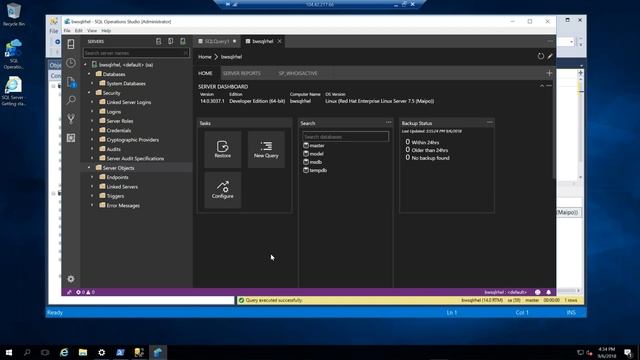This screenshot has width=640, height=360.
Task: Open the Servers view in activity bar
Action: [x=71, y=44]
